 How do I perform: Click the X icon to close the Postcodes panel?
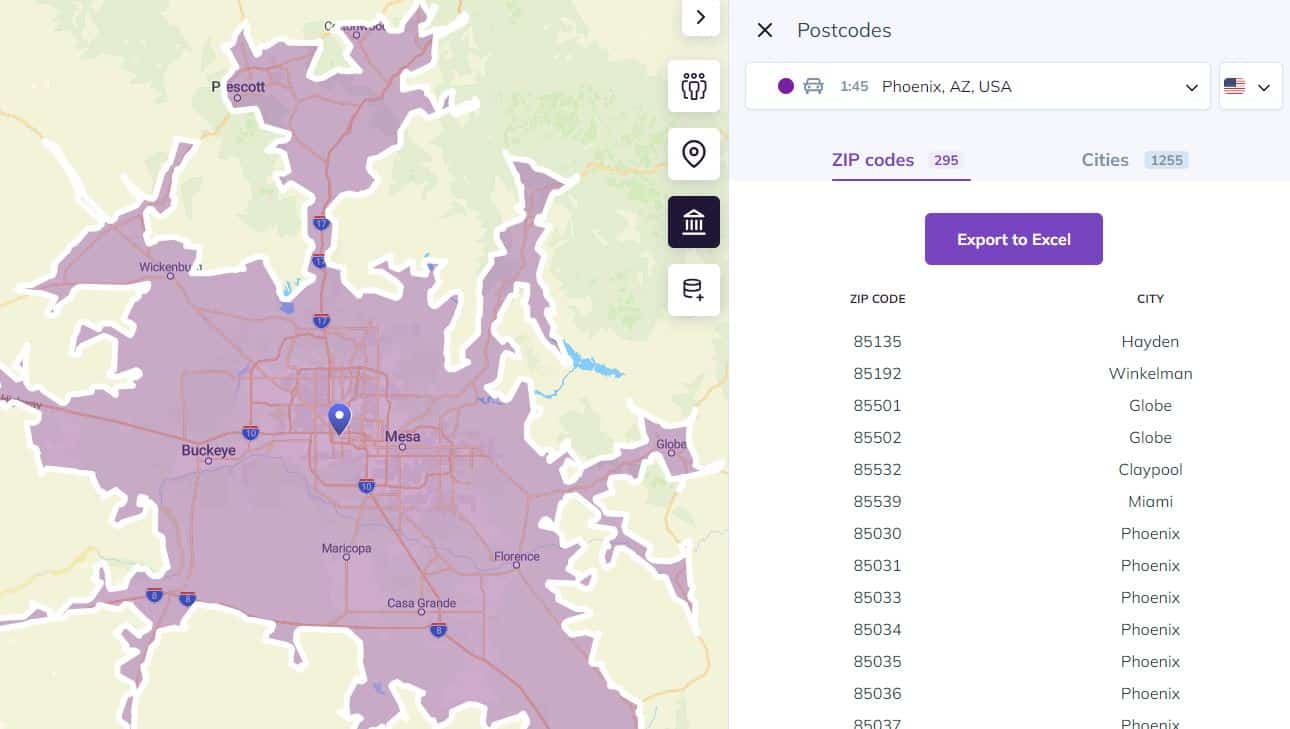765,30
